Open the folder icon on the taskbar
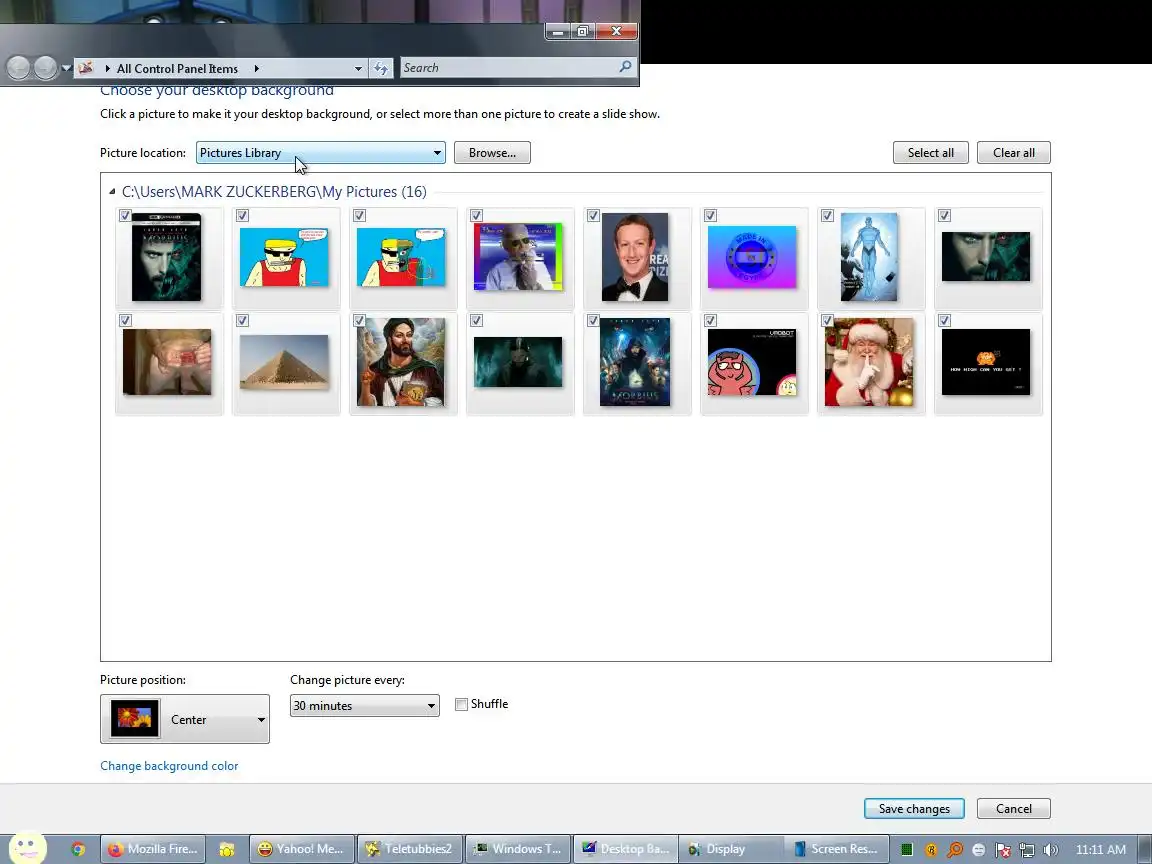This screenshot has height=864, width=1152. pyautogui.click(x=227, y=849)
